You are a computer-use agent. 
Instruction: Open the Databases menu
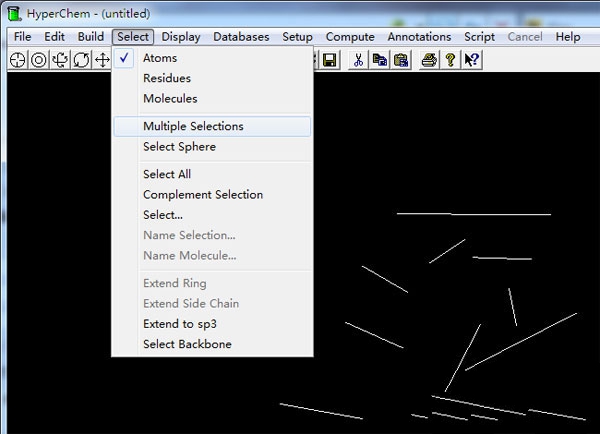coord(241,37)
